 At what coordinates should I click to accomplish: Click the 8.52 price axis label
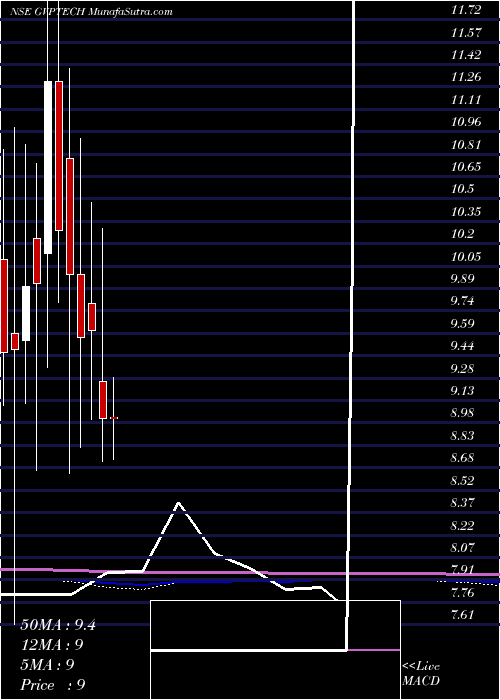(462, 481)
